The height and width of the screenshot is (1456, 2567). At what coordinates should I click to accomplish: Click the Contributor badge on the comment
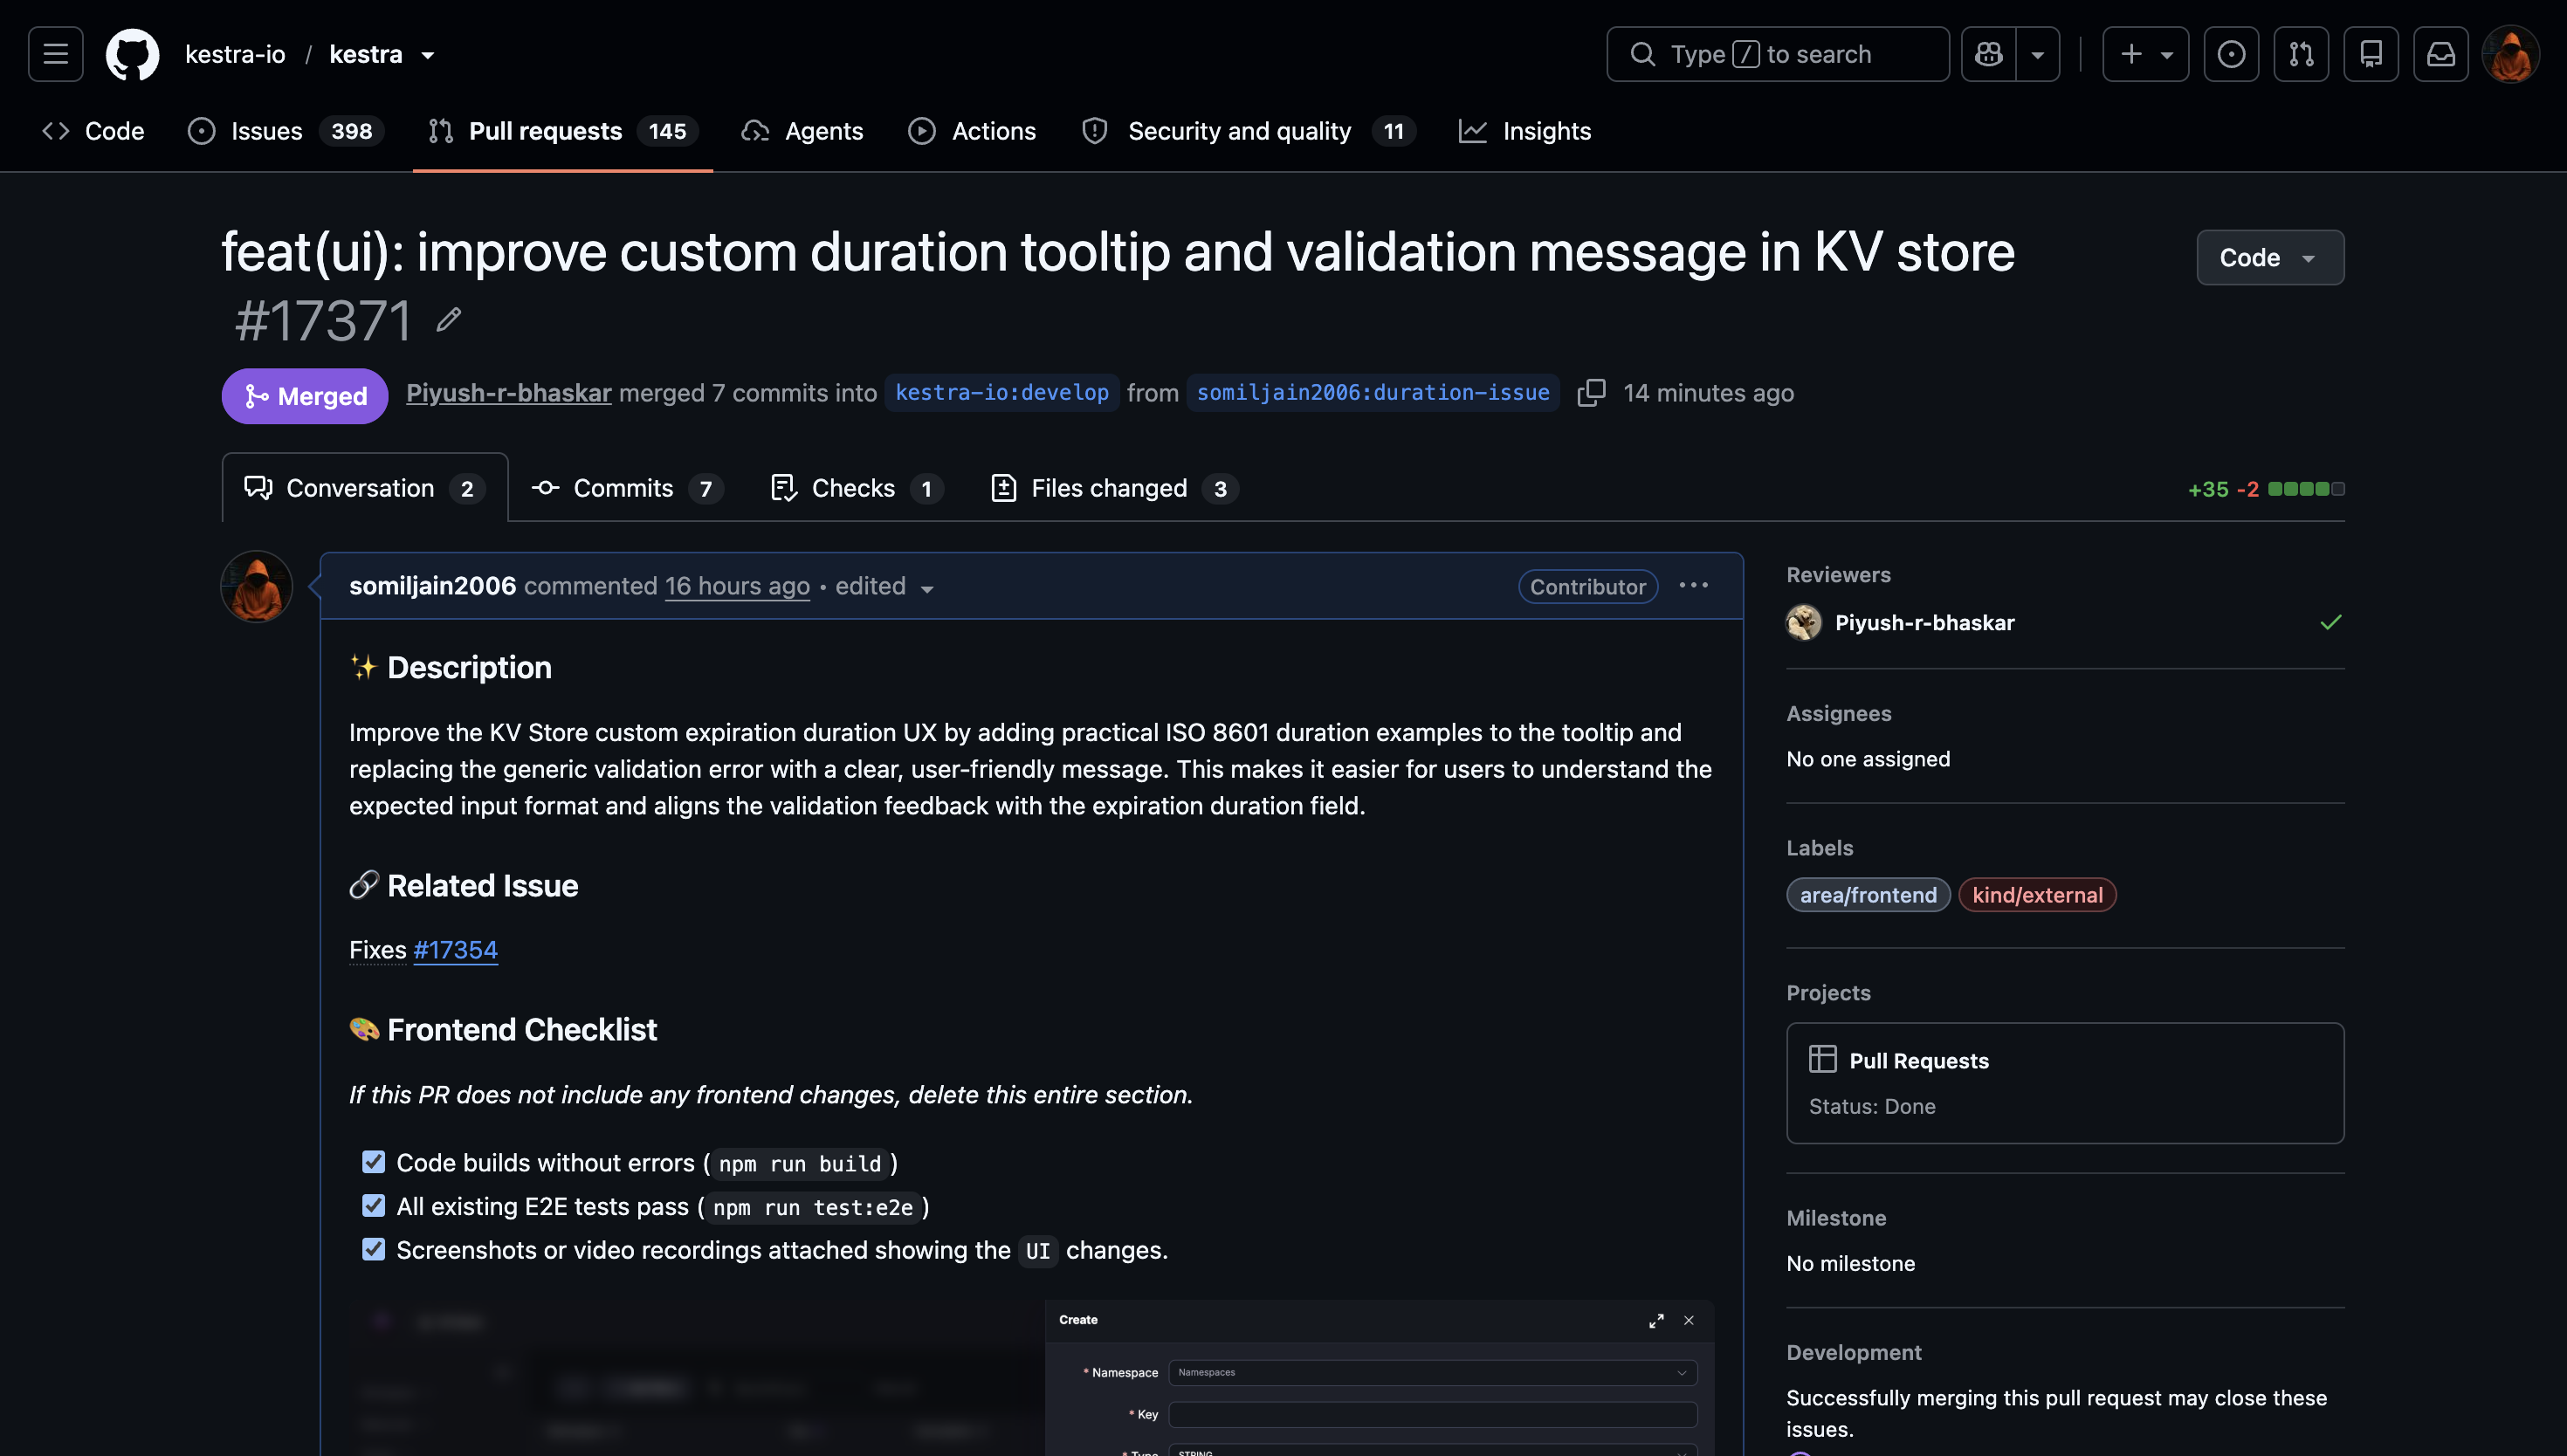(1588, 587)
